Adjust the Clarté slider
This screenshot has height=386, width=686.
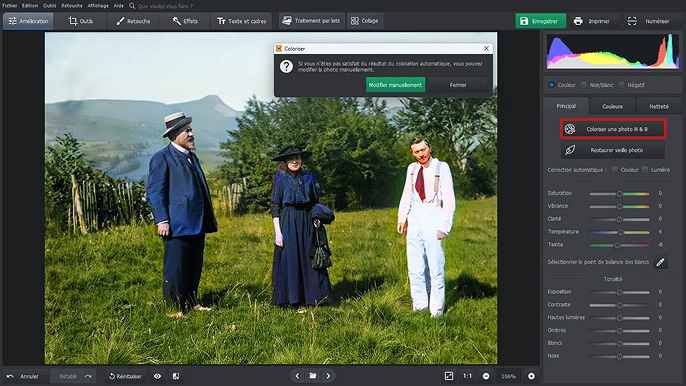619,219
